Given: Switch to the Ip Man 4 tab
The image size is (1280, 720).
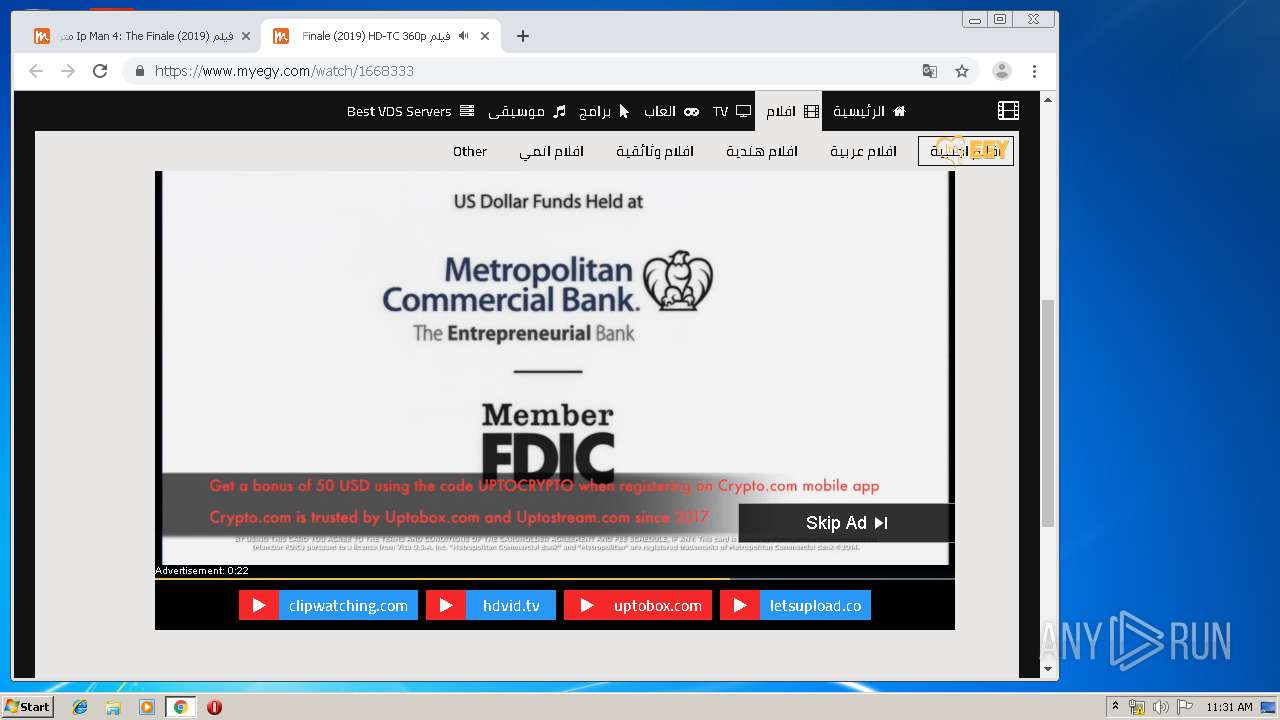Looking at the screenshot, I should click(x=140, y=36).
